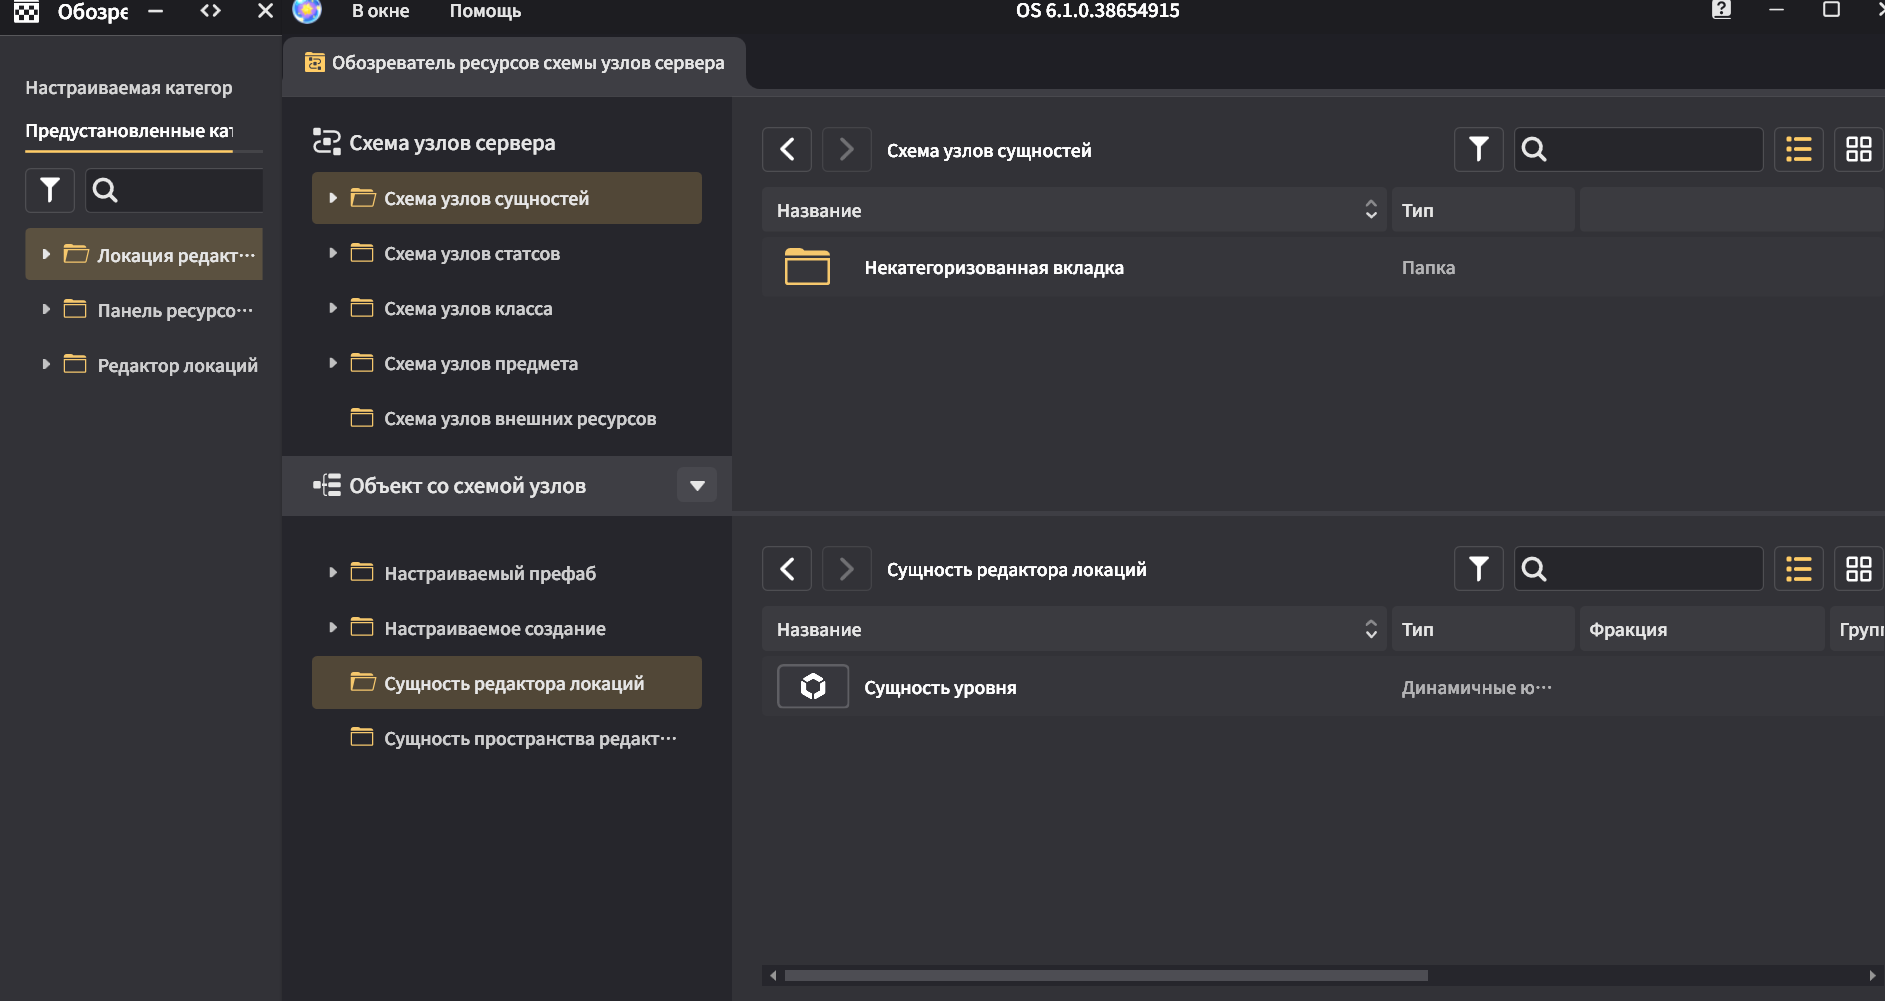
Task: Click back arrow in upper panel
Action: 787,150
